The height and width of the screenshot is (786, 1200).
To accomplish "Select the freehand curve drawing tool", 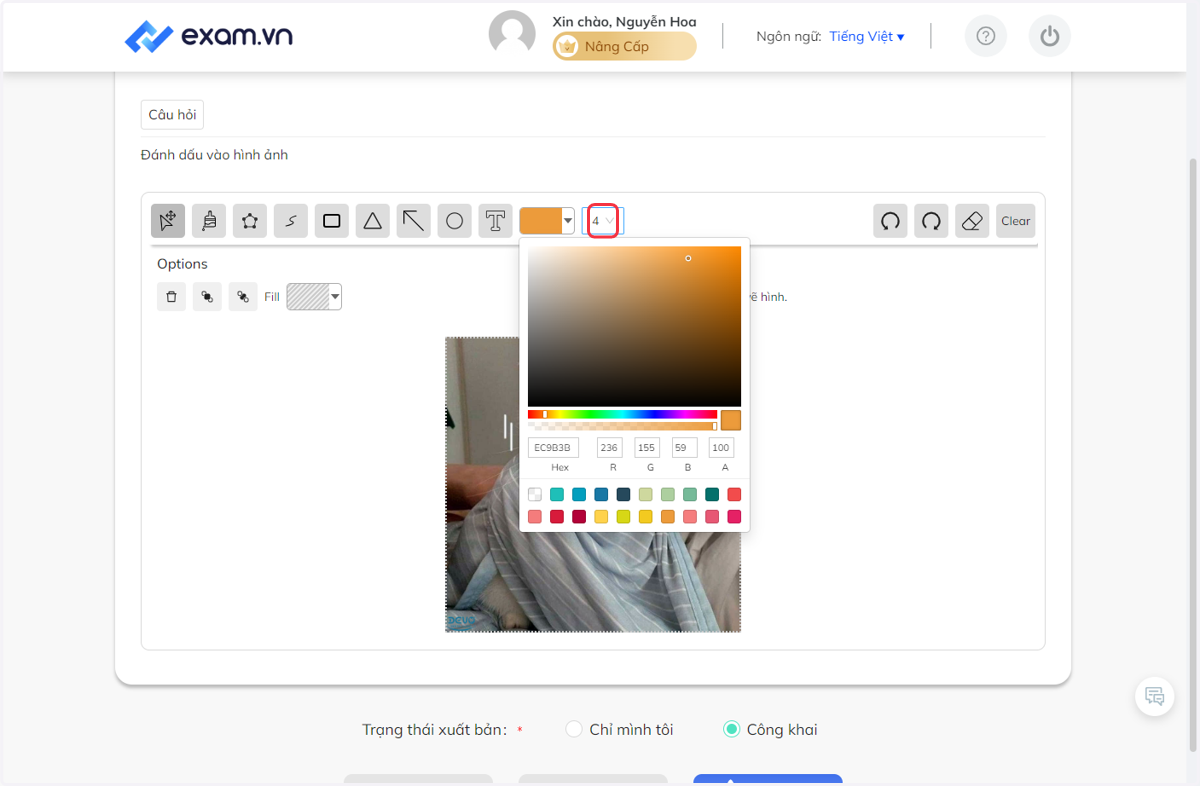I will (x=291, y=221).
